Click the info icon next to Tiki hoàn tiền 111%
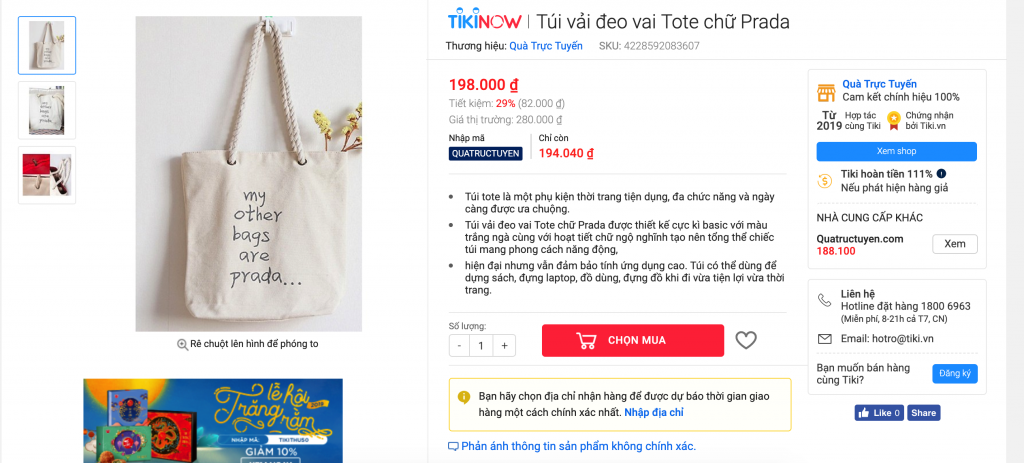The height and width of the screenshot is (463, 1024). tap(941, 174)
